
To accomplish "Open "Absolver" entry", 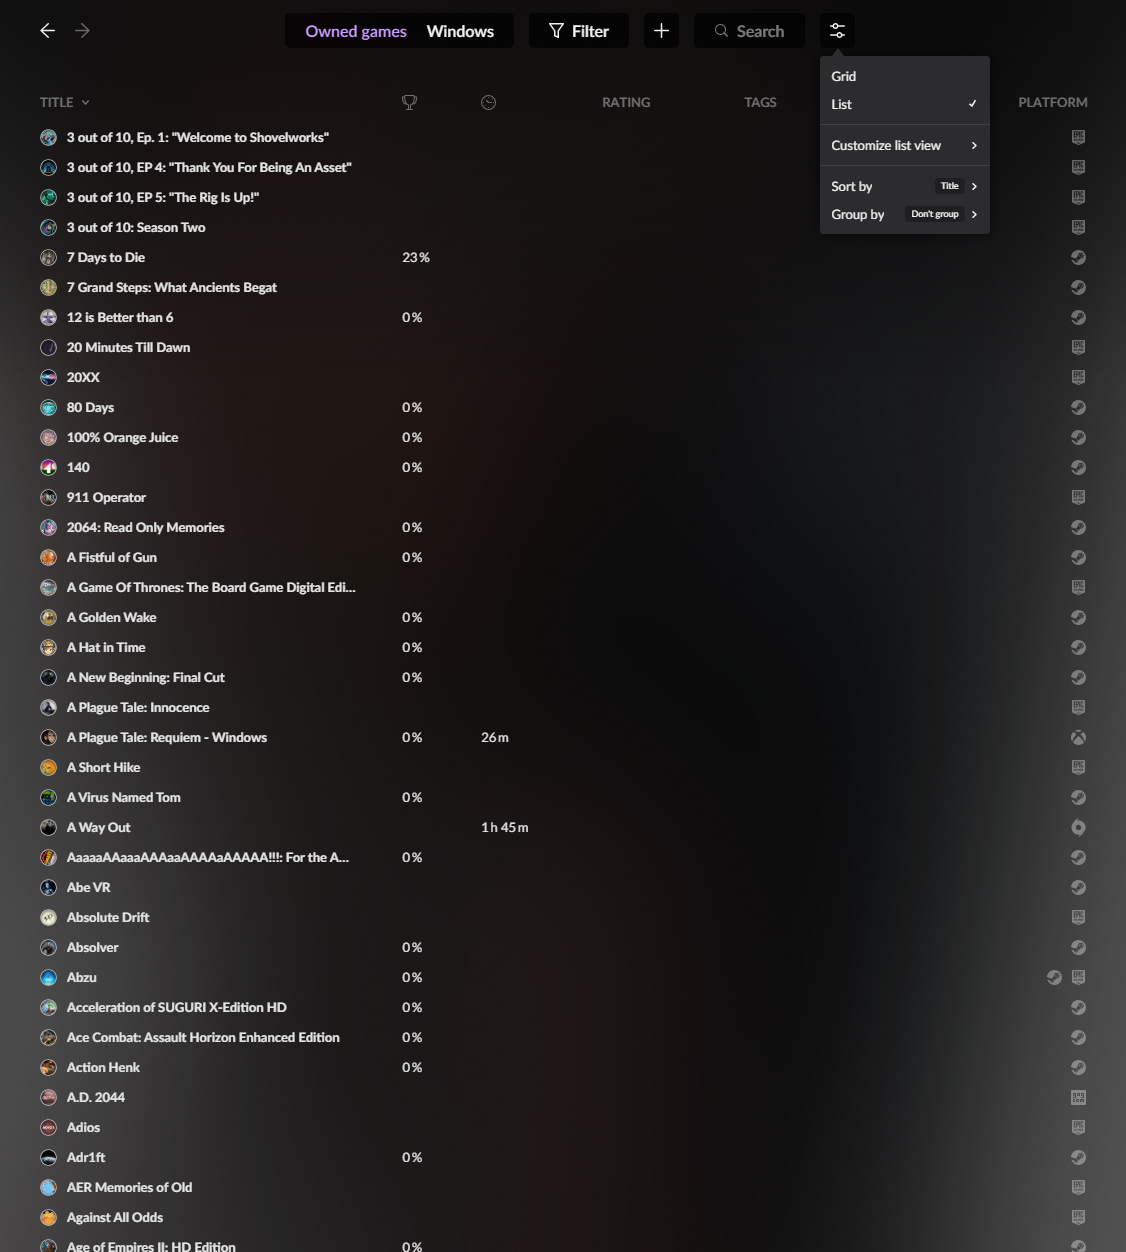I will click(93, 947).
